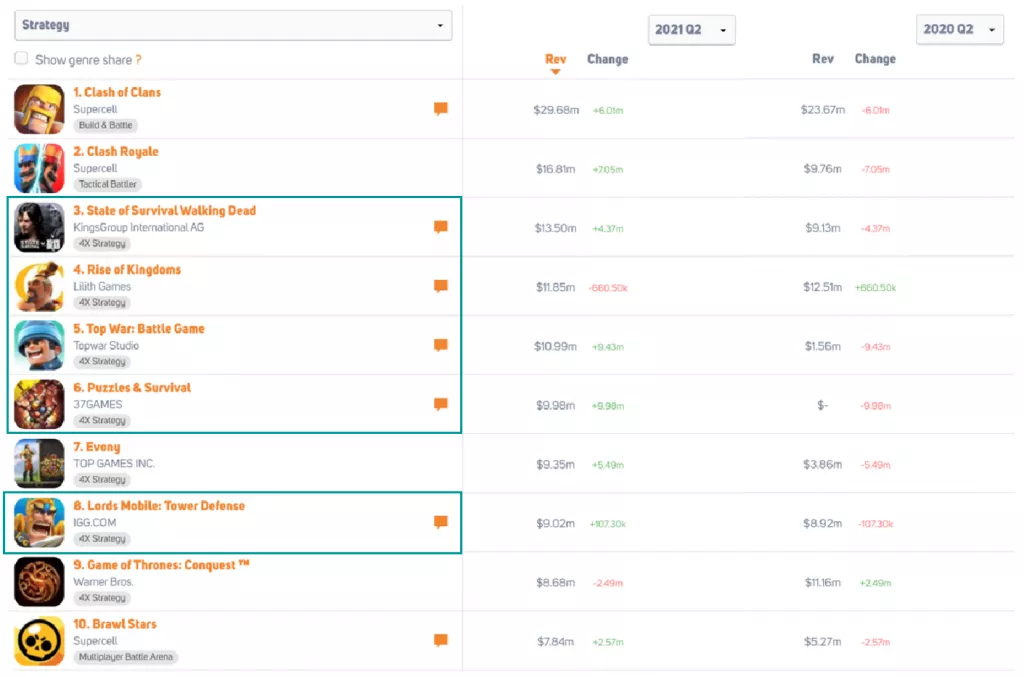Sort by the 2021 Q2 Change column
The height and width of the screenshot is (677, 1024).
pyautogui.click(x=607, y=59)
